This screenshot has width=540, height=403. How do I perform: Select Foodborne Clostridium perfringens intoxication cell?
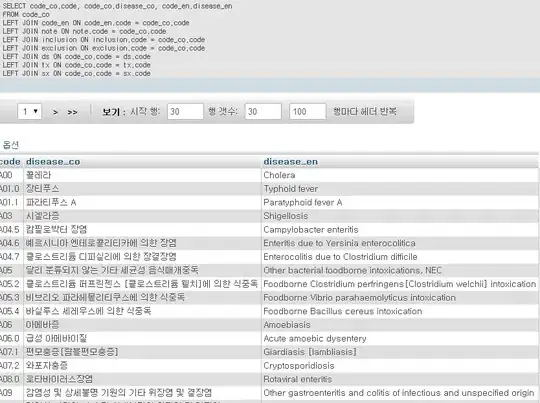(400, 284)
